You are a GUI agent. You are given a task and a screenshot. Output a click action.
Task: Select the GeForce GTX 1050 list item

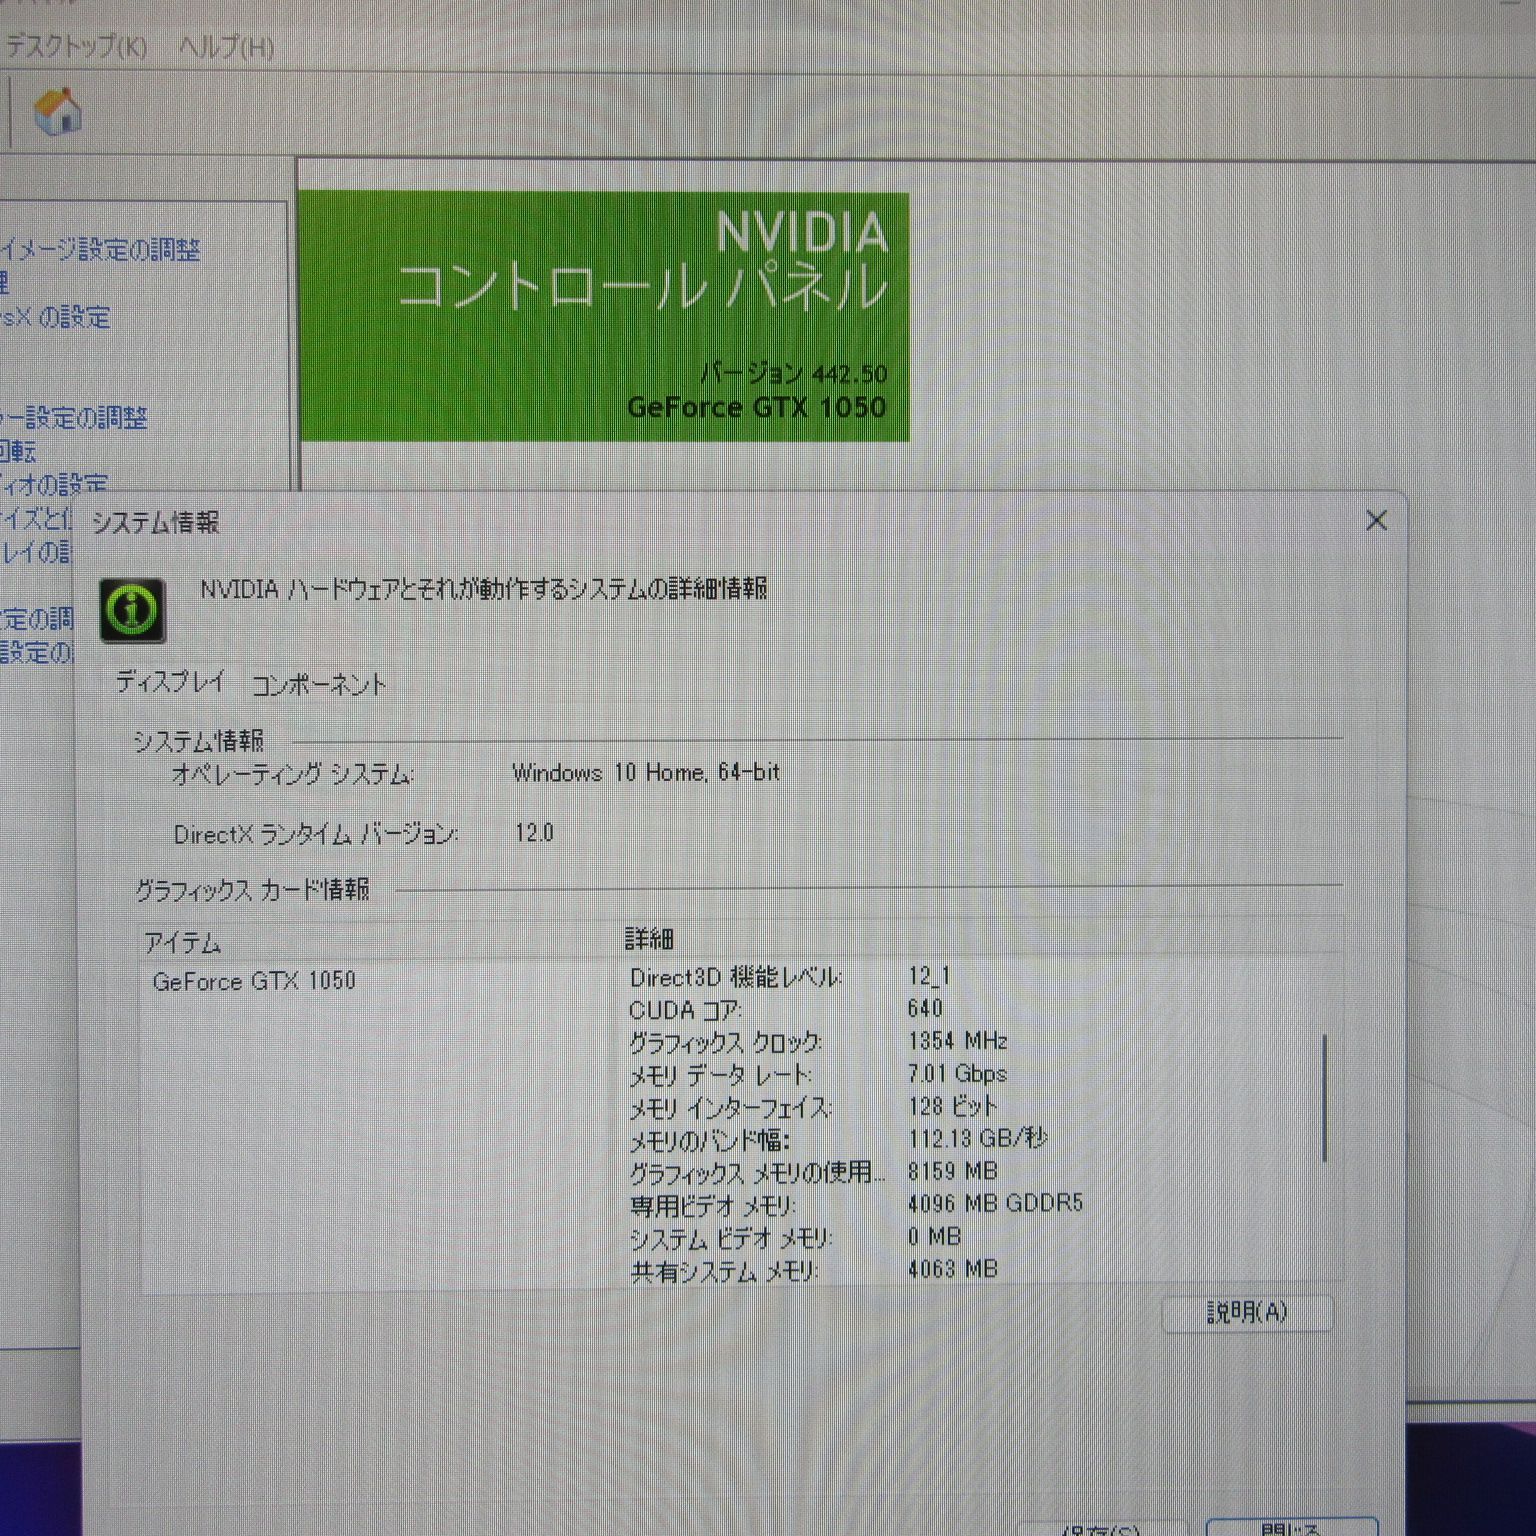254,980
